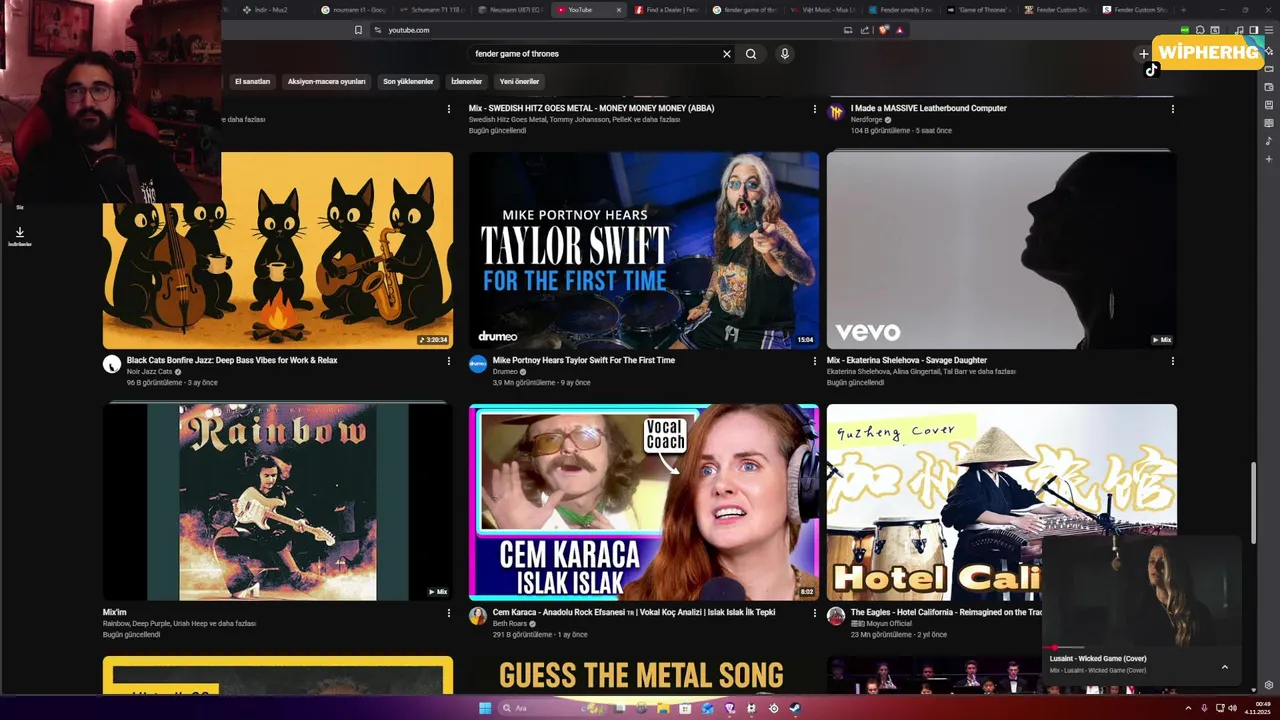Open the downloads arrow icon at left
This screenshot has height=720, width=1280.
19,232
